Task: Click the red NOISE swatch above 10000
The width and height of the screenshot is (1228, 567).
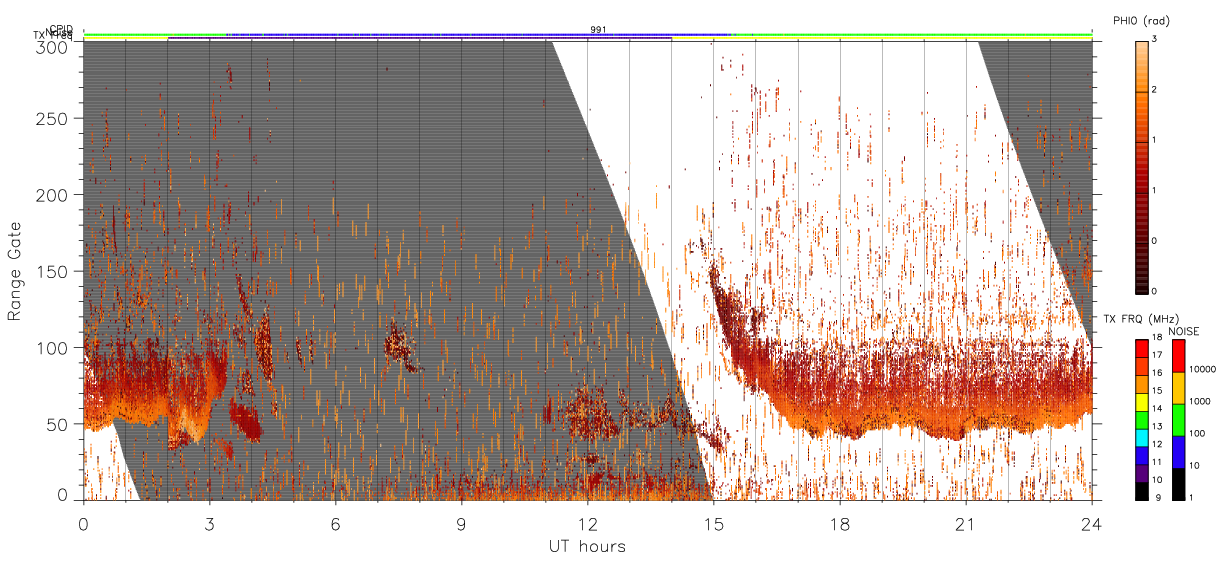Action: 1179,355
